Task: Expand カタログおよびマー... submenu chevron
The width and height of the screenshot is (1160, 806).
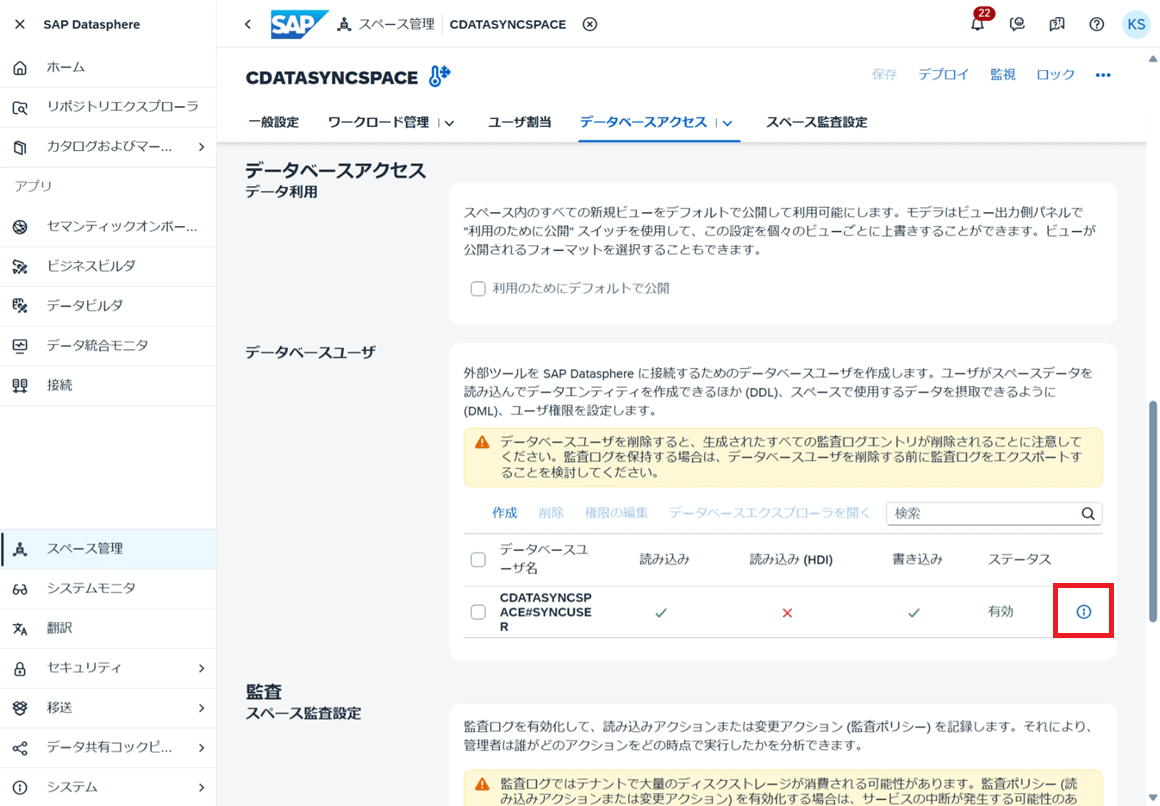Action: click(x=201, y=147)
